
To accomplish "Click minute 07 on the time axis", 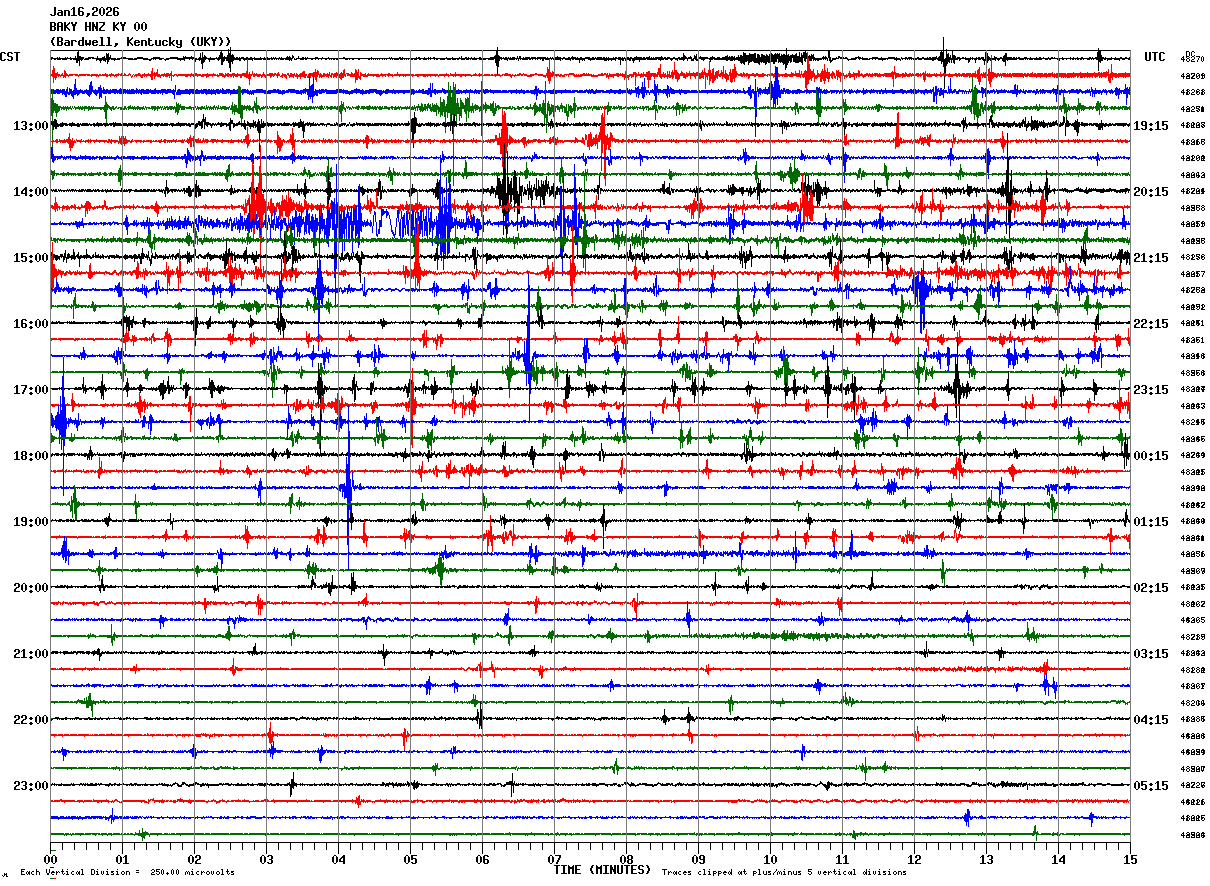I will click(x=554, y=859).
